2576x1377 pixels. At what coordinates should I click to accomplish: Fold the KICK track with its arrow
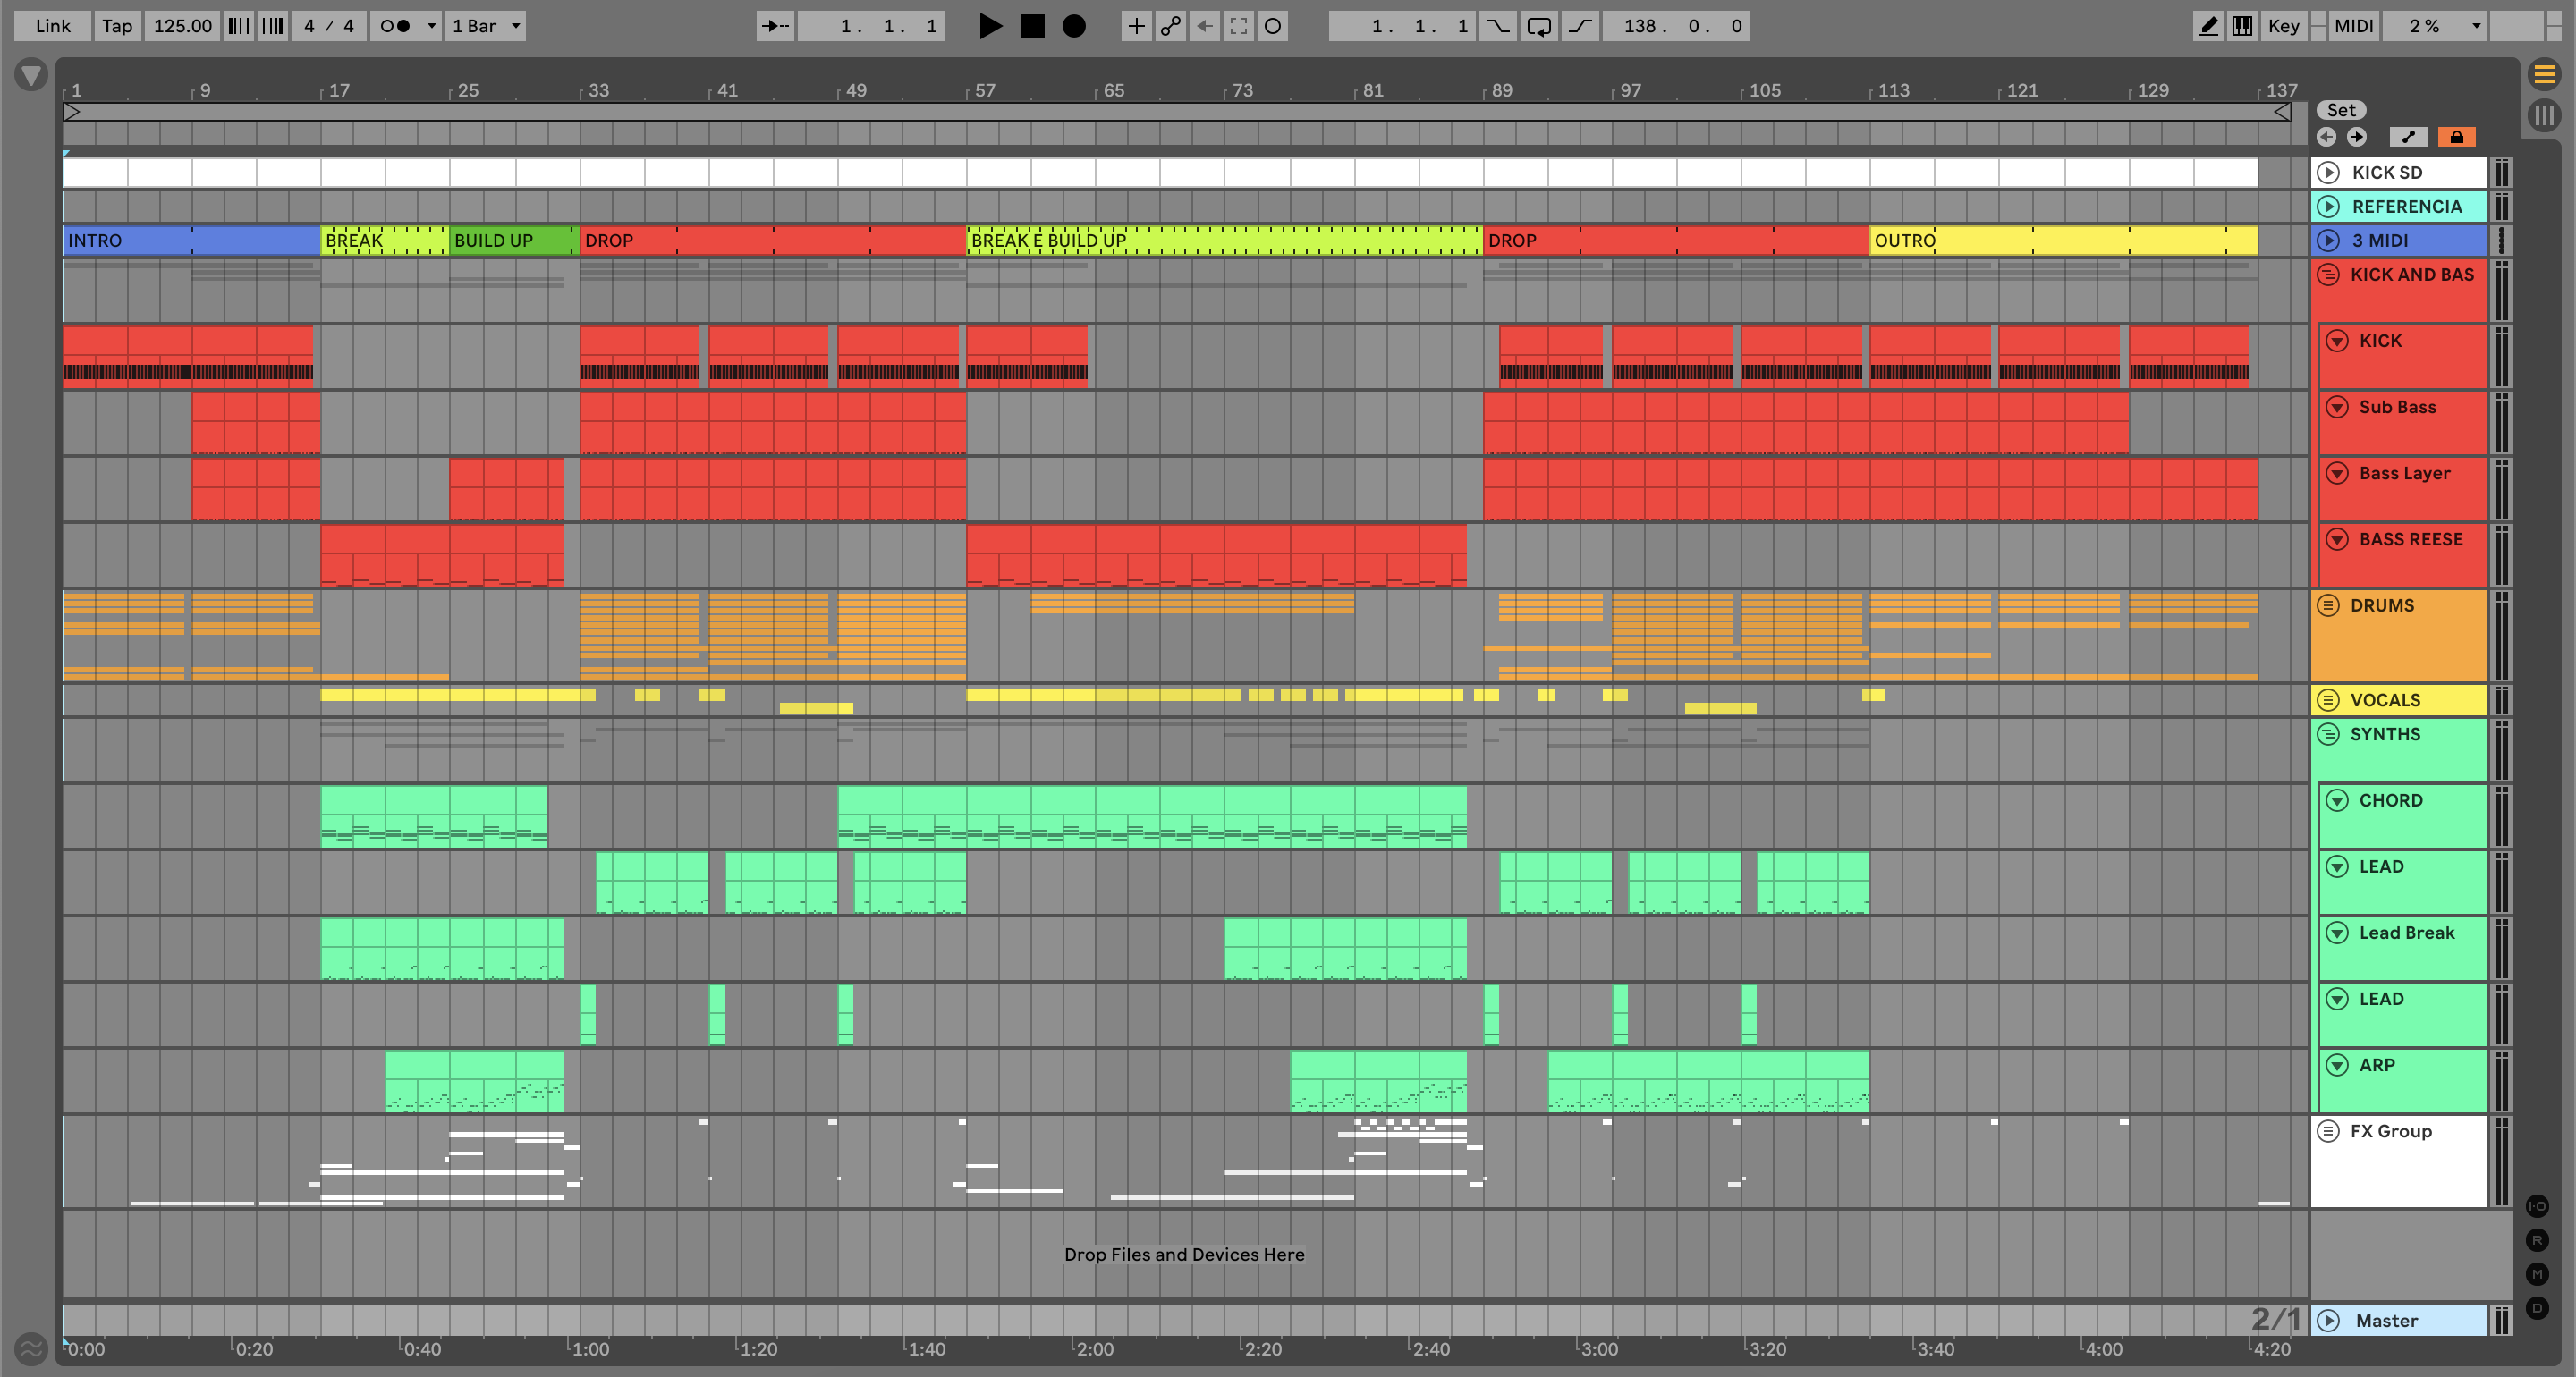click(2337, 341)
